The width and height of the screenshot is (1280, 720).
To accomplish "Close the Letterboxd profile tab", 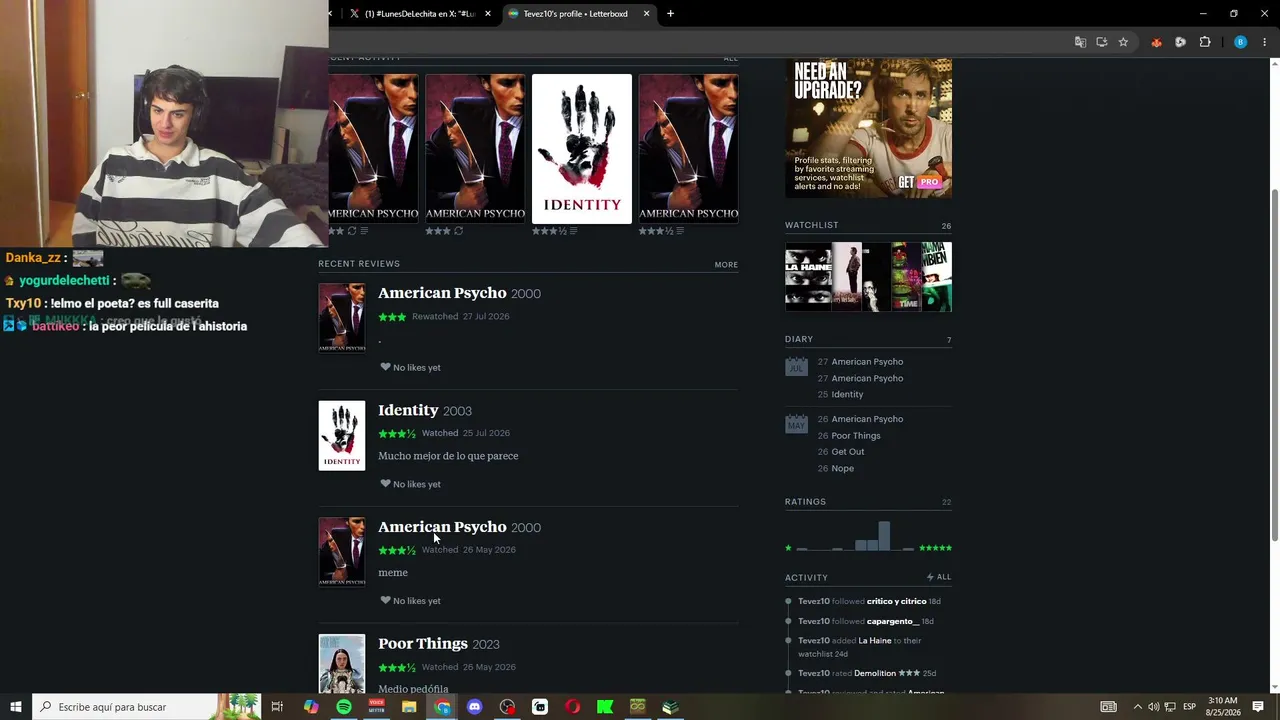I will click(x=646, y=14).
